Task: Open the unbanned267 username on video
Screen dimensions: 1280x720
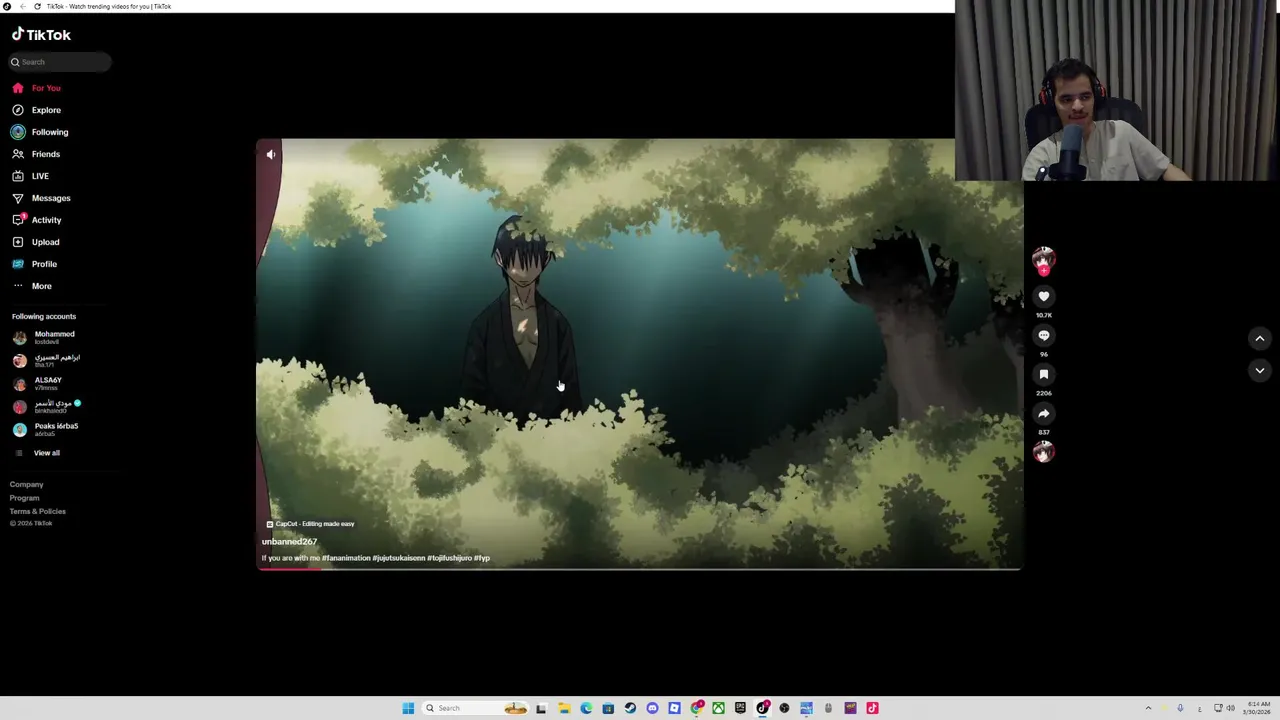Action: click(x=289, y=542)
